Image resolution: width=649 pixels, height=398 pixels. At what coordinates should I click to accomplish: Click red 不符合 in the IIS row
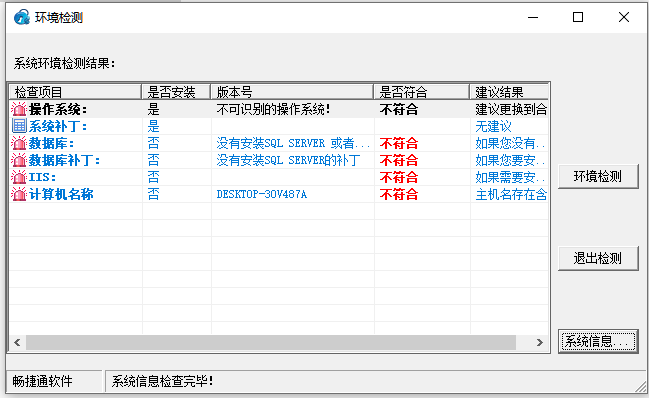(x=399, y=177)
